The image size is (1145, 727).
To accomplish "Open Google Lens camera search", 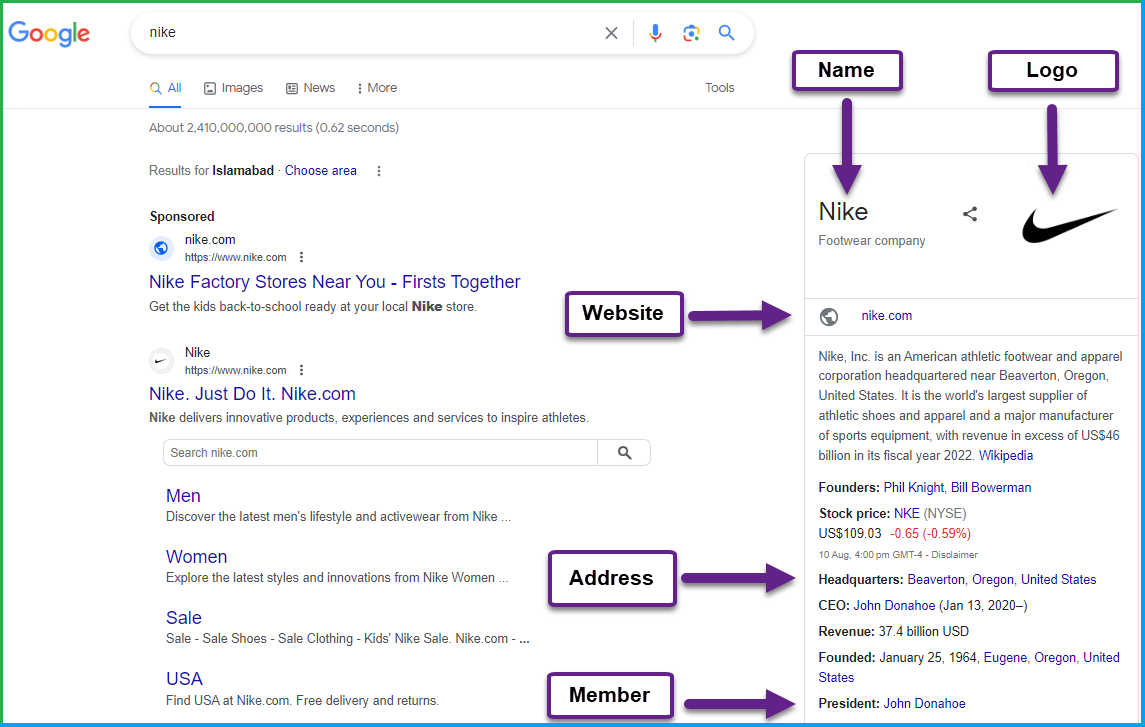I will (691, 32).
